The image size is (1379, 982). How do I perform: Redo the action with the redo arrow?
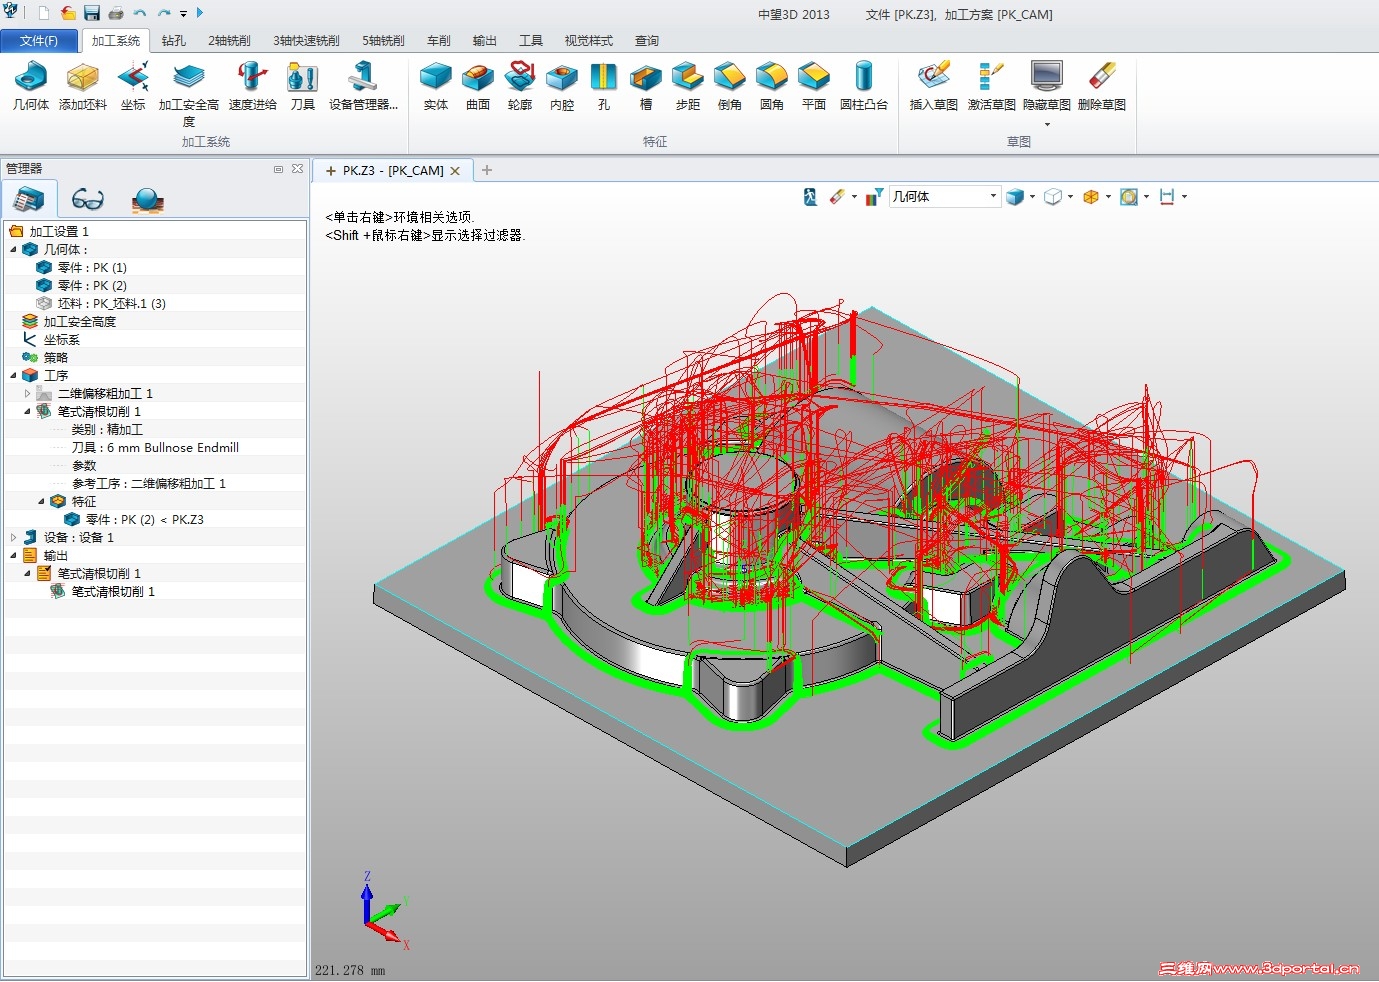click(x=164, y=13)
